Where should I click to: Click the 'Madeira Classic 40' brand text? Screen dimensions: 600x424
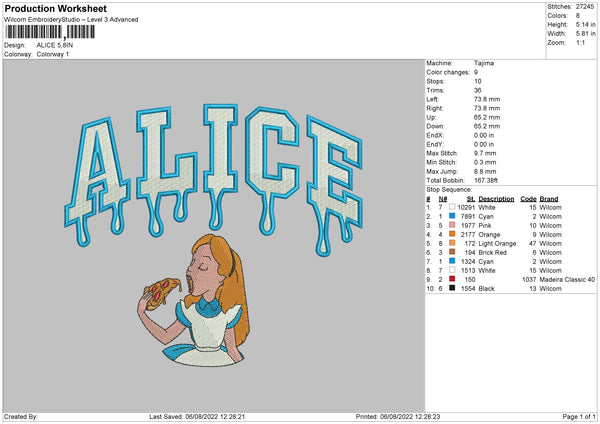567,279
